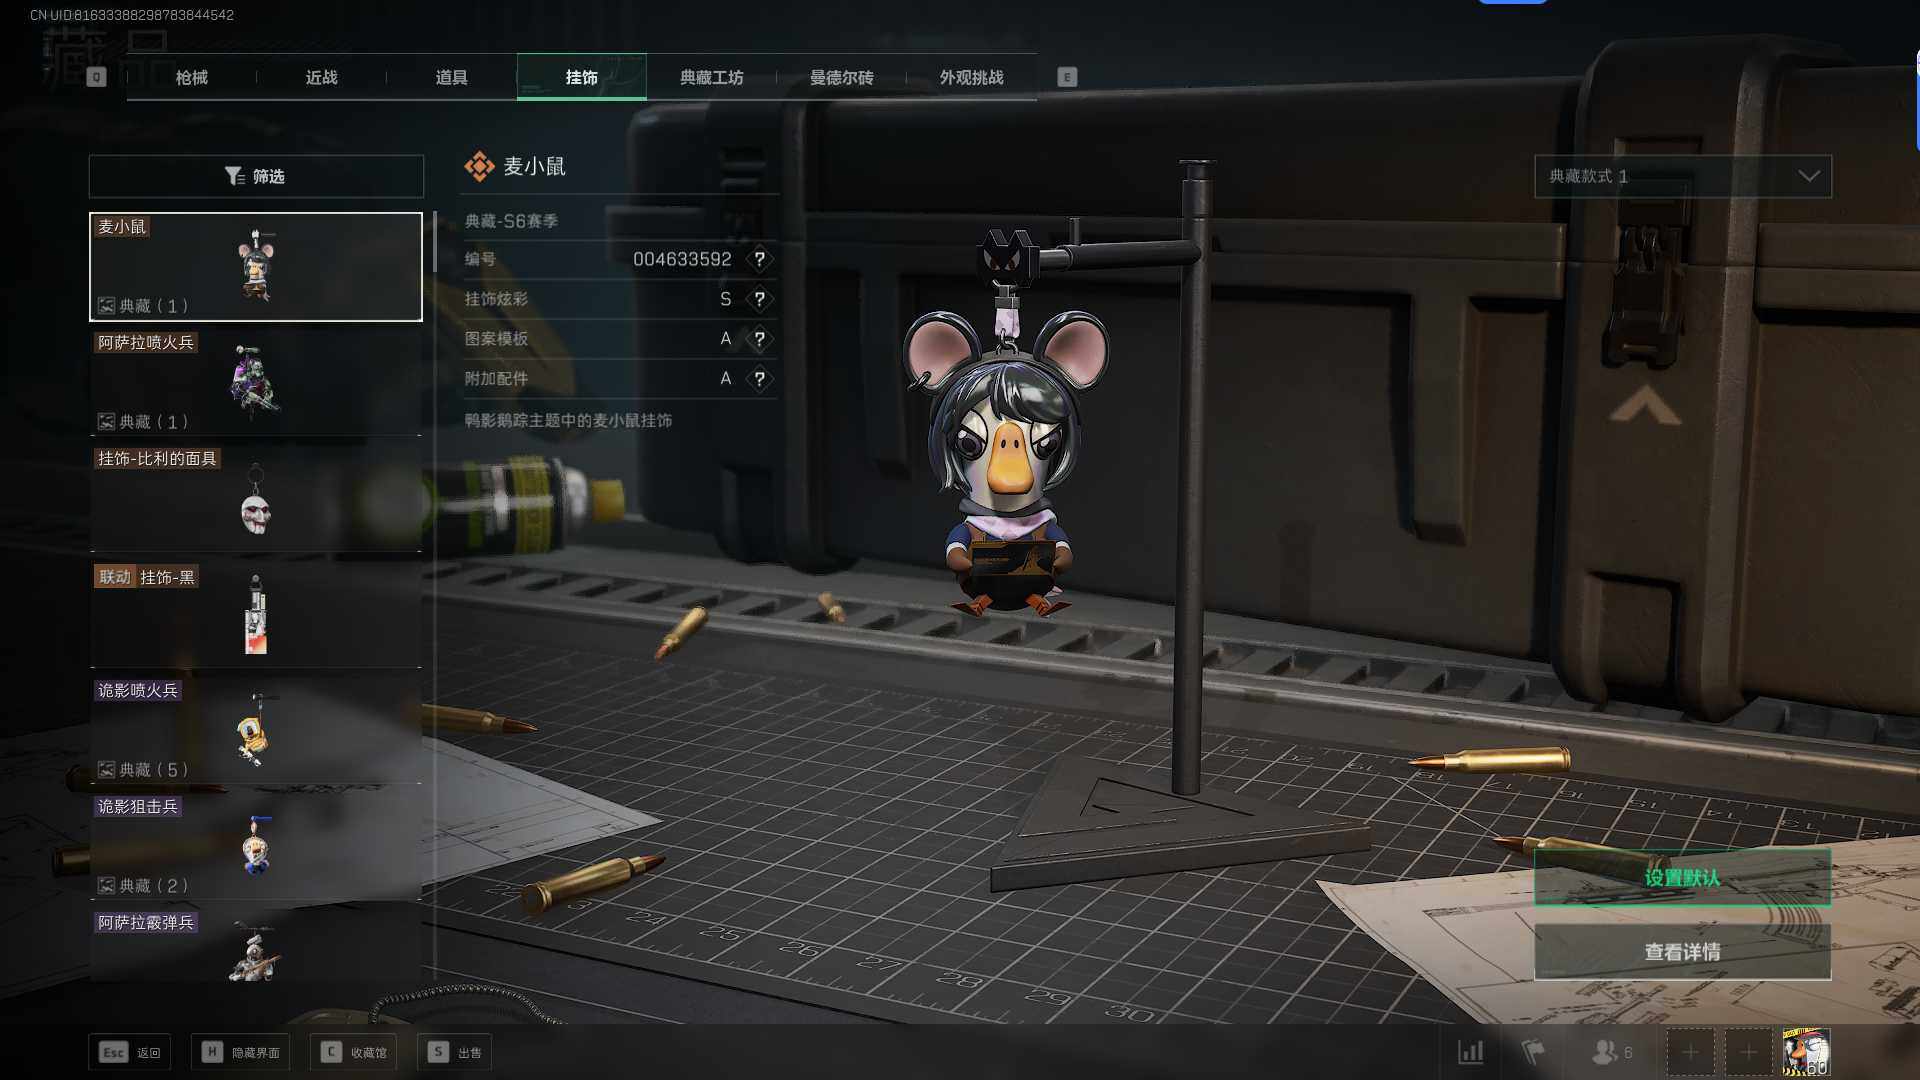Click the help icon beside 编号
The image size is (1920, 1080).
click(759, 259)
